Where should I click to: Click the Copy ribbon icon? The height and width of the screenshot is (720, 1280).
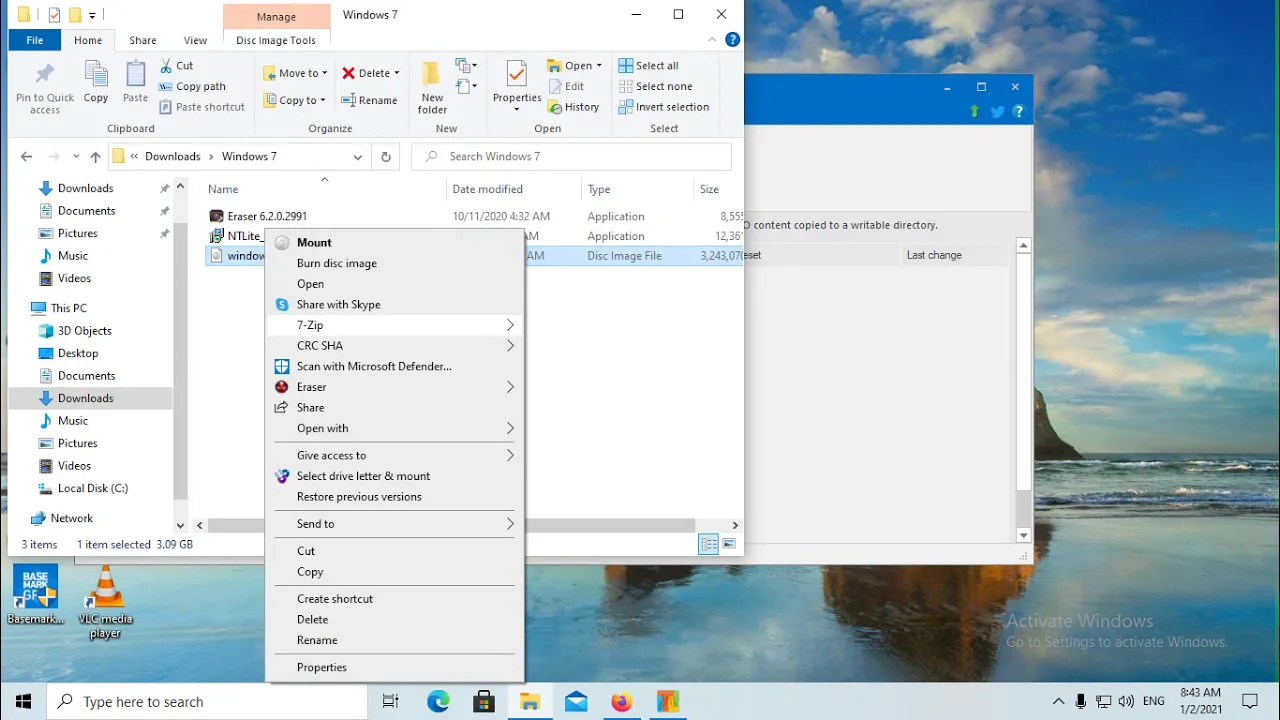pos(96,82)
